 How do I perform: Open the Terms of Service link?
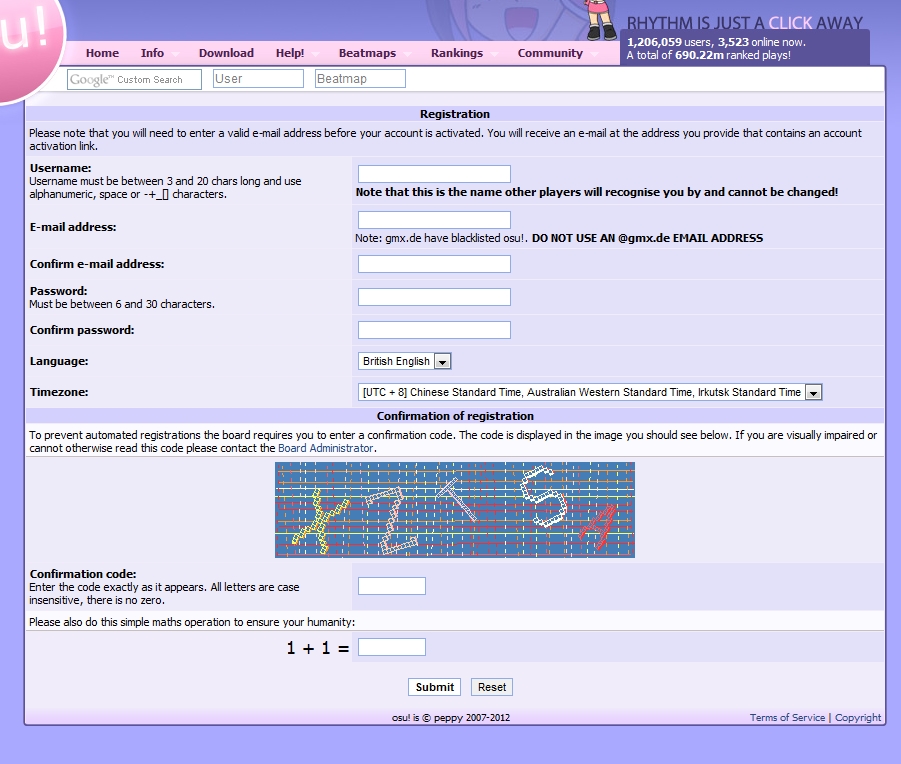click(787, 717)
